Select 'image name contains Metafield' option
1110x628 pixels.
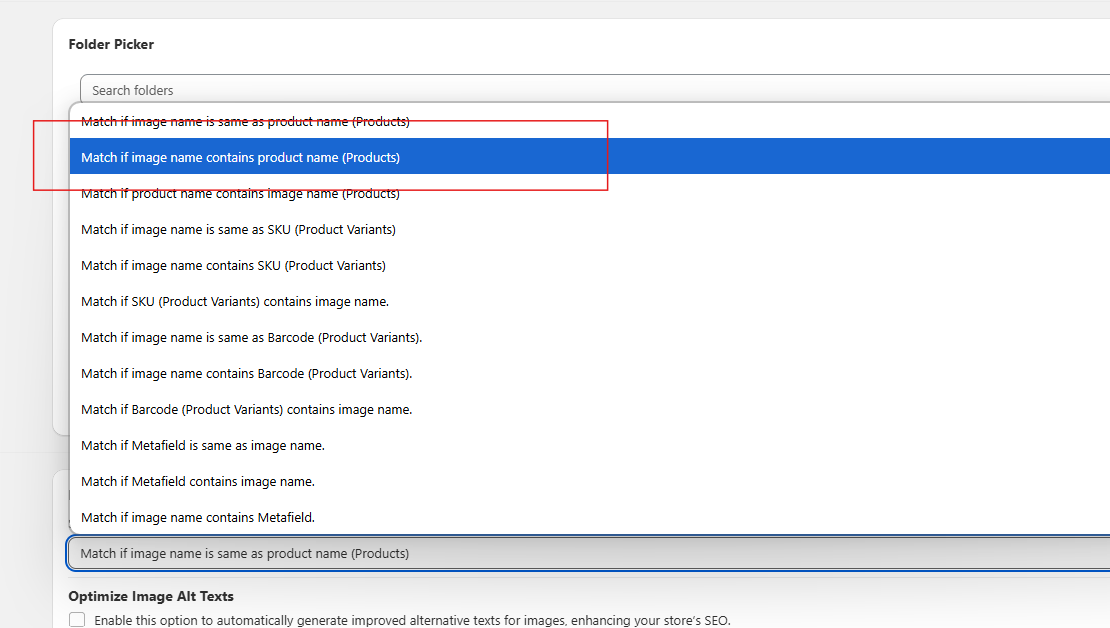tap(198, 518)
